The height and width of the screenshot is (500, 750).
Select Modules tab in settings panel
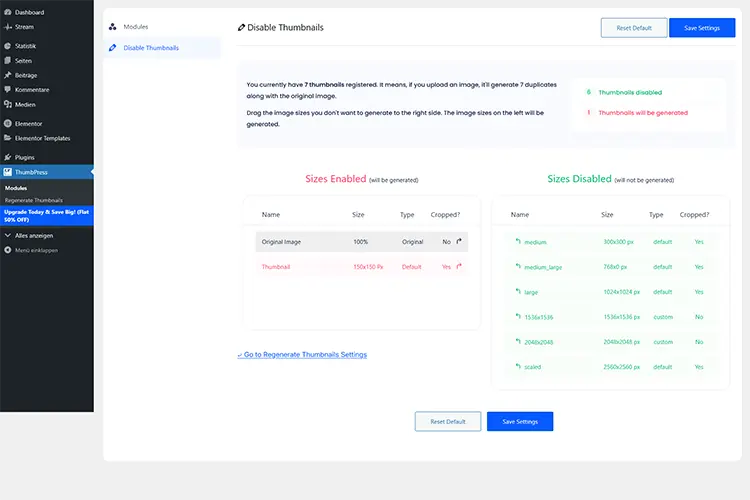(x=162, y=27)
